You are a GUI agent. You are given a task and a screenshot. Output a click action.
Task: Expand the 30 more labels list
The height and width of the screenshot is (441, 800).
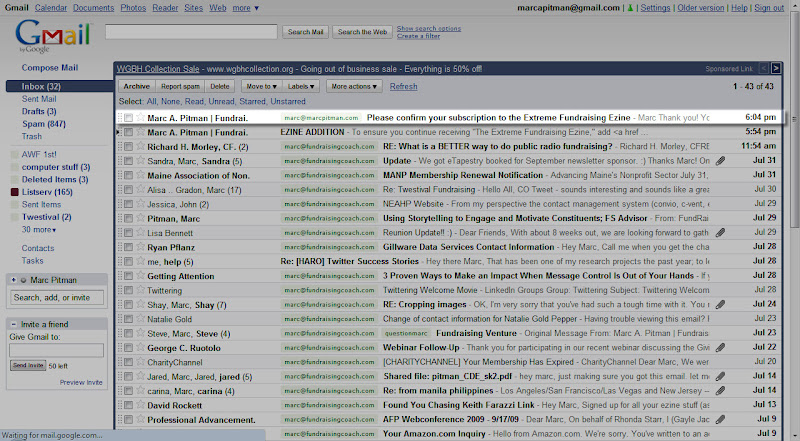[39, 230]
